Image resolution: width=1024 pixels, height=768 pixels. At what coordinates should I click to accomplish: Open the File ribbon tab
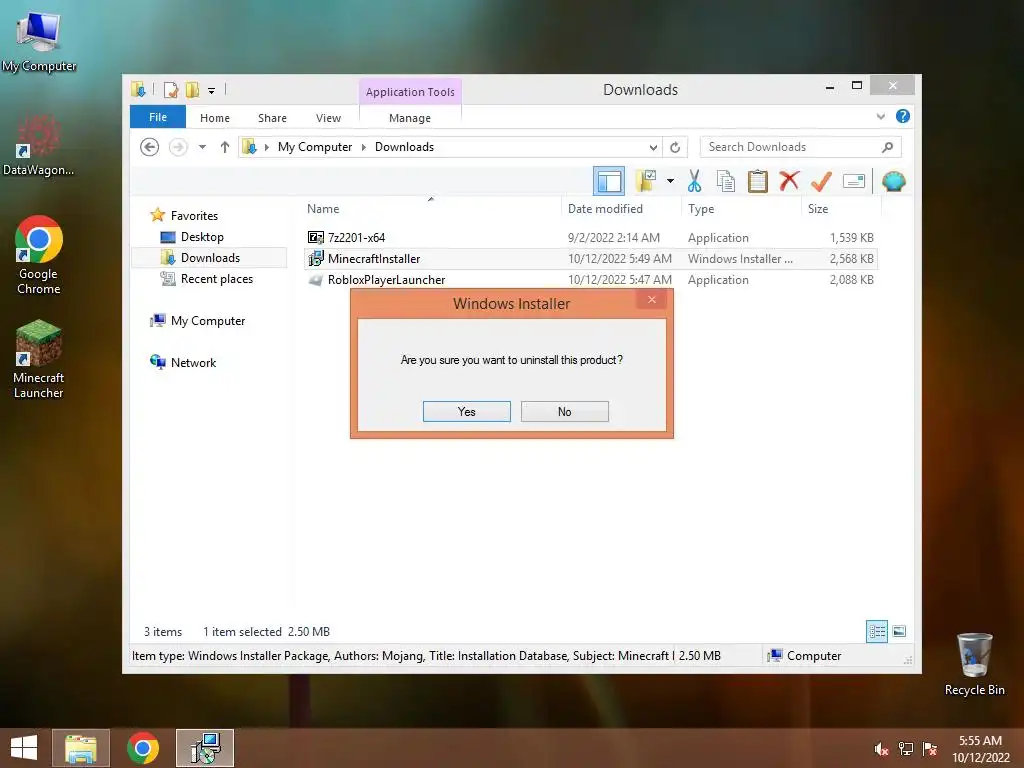click(x=157, y=117)
